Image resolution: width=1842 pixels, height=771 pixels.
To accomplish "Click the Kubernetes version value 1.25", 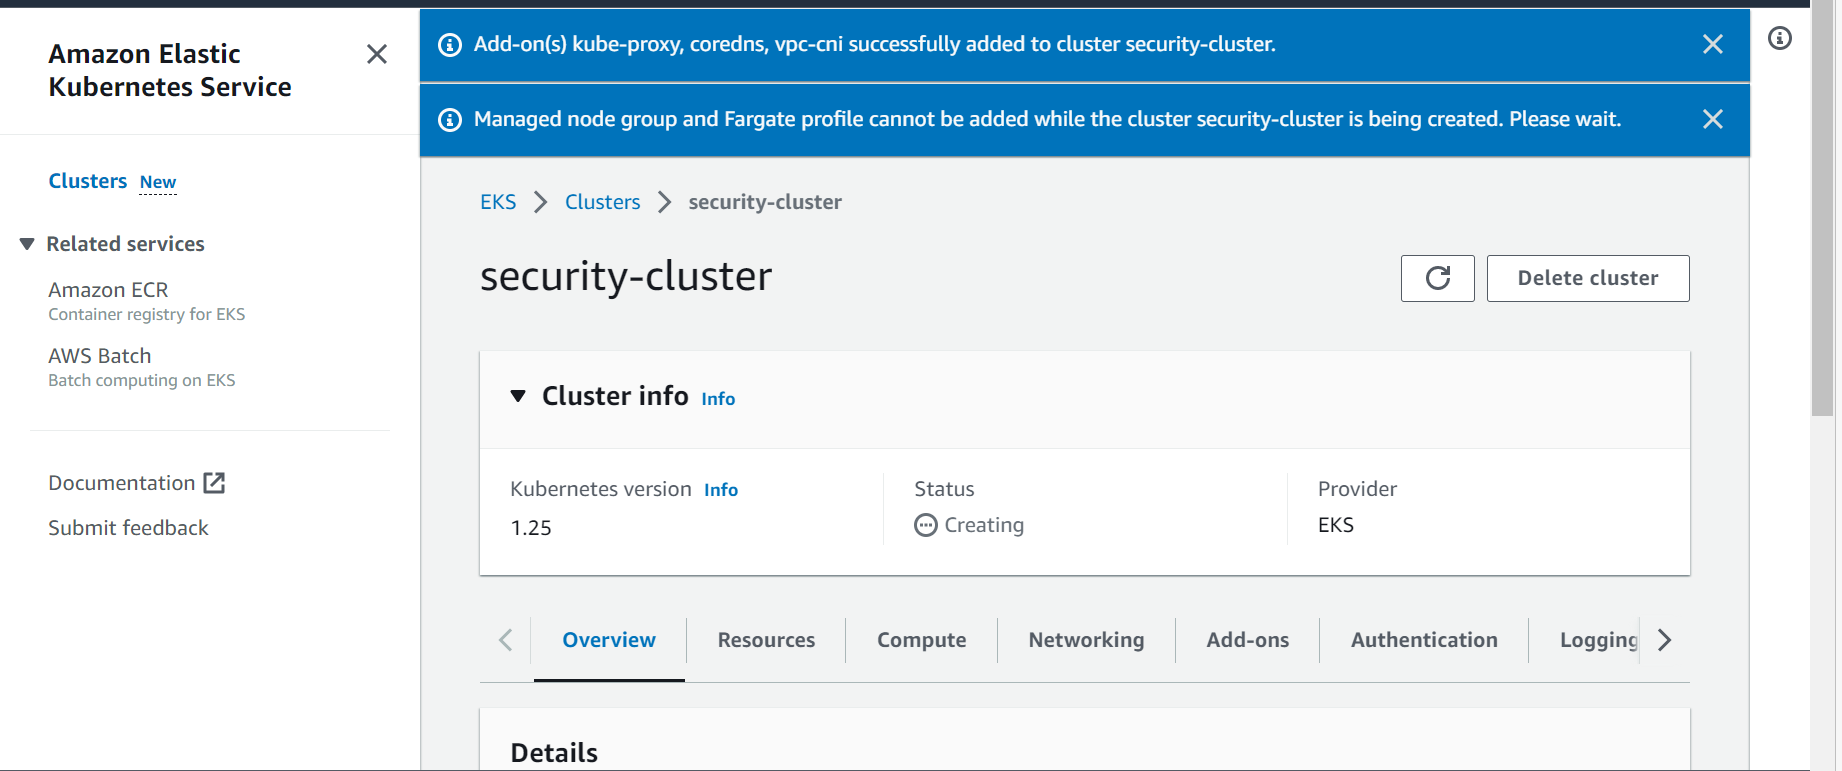I will 531,528.
